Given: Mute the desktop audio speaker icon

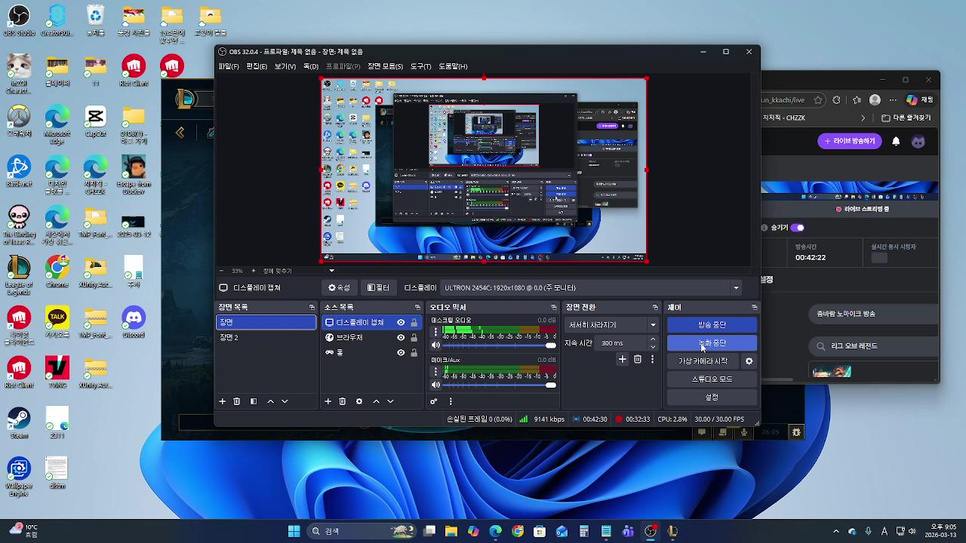Looking at the screenshot, I should pos(435,346).
